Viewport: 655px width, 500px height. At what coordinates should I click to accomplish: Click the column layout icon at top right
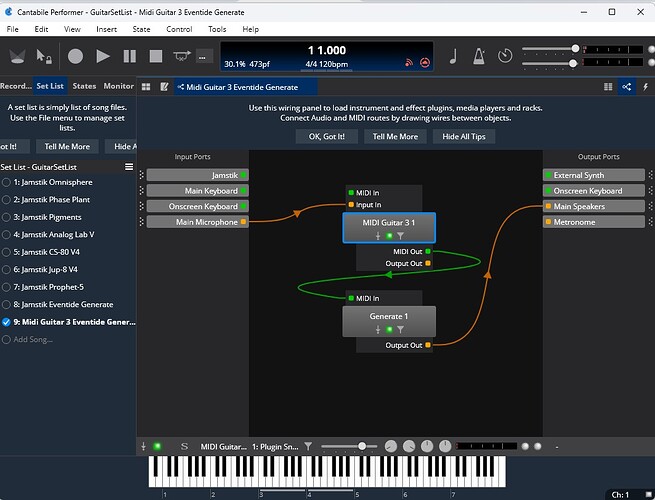coord(608,87)
